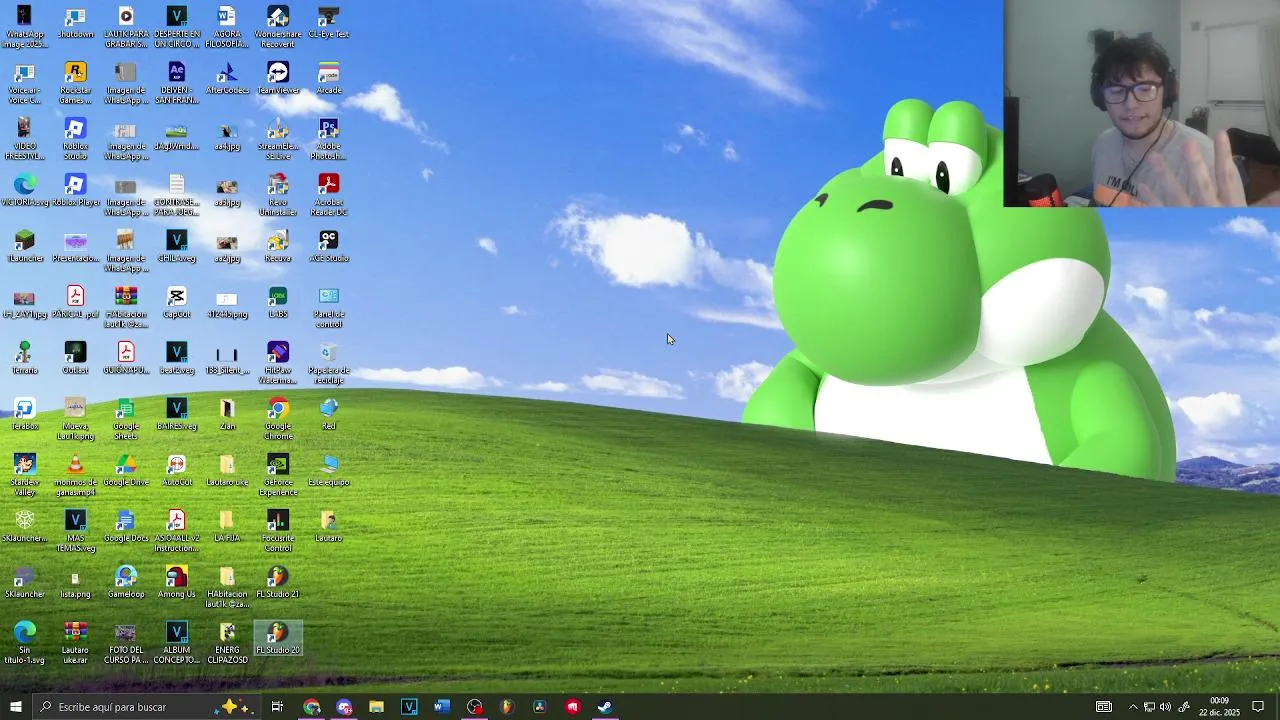Select the Among Us shortcut
Screen dimensions: 1280x720
177,583
